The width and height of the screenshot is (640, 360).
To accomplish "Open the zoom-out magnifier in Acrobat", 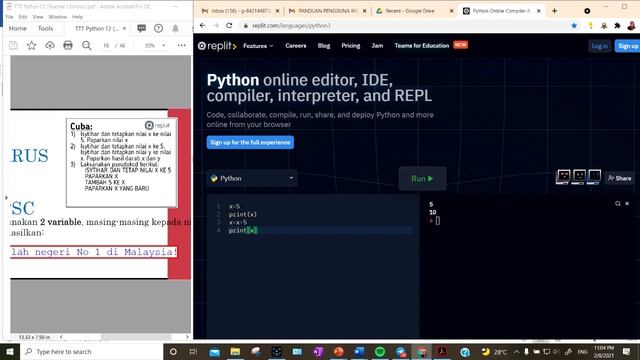I will 87,45.
